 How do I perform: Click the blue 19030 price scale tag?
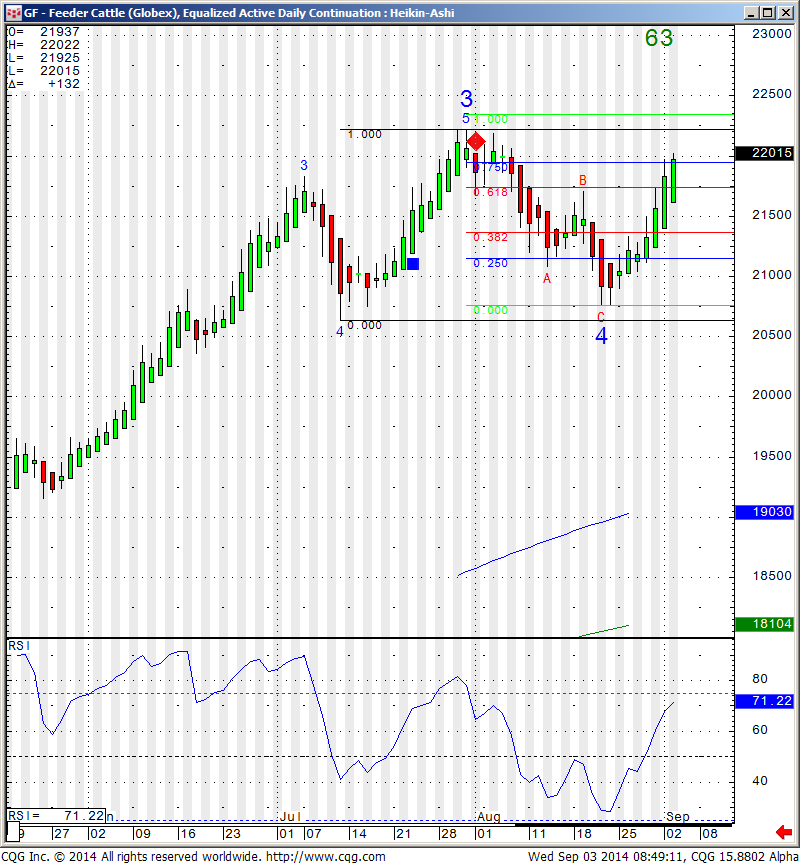tap(764, 512)
